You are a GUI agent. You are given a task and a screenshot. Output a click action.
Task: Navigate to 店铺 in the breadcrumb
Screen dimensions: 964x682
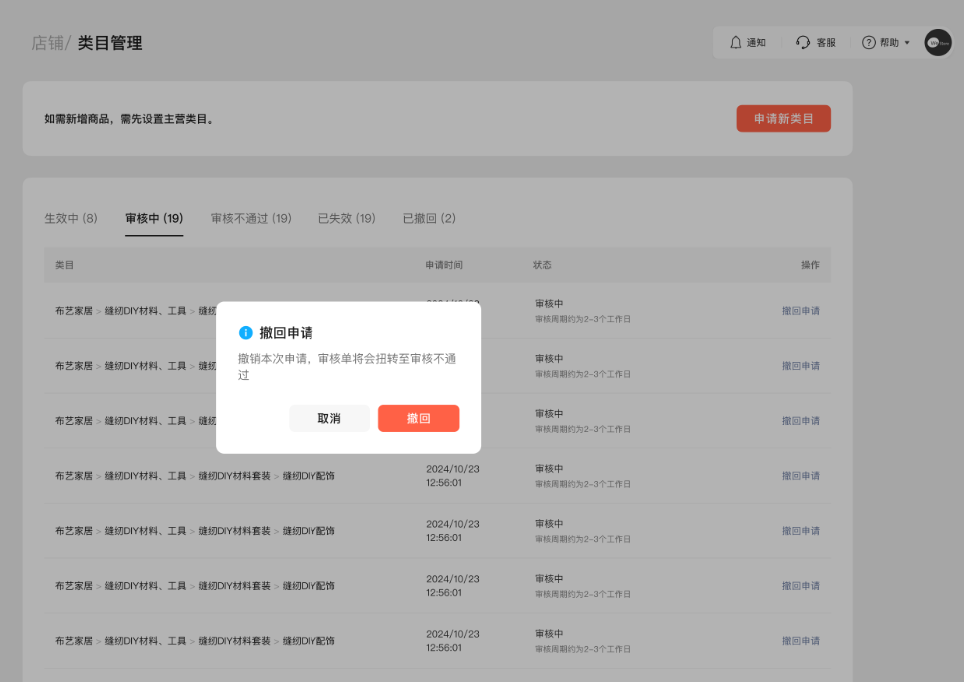(x=47, y=43)
